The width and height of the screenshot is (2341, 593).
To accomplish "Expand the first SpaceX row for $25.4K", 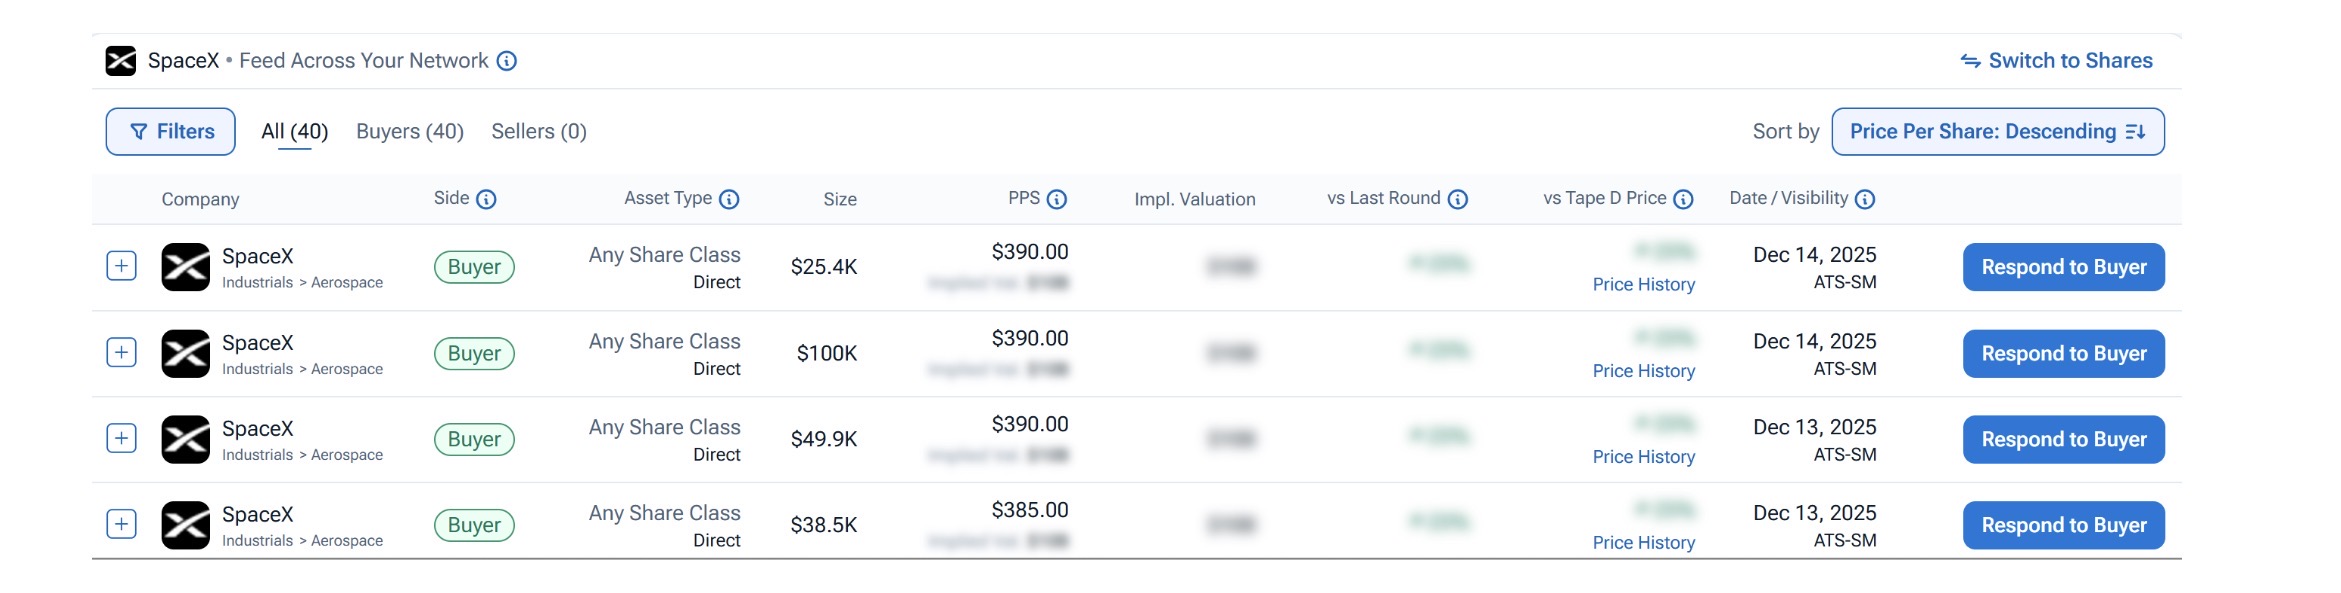I will tap(121, 266).
